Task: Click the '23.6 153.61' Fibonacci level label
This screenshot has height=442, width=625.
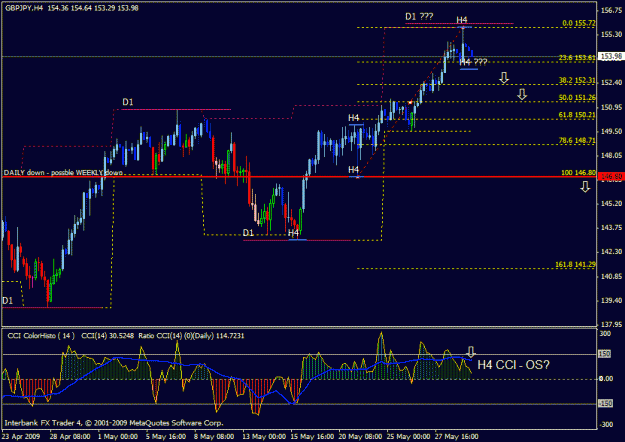Action: click(577, 58)
